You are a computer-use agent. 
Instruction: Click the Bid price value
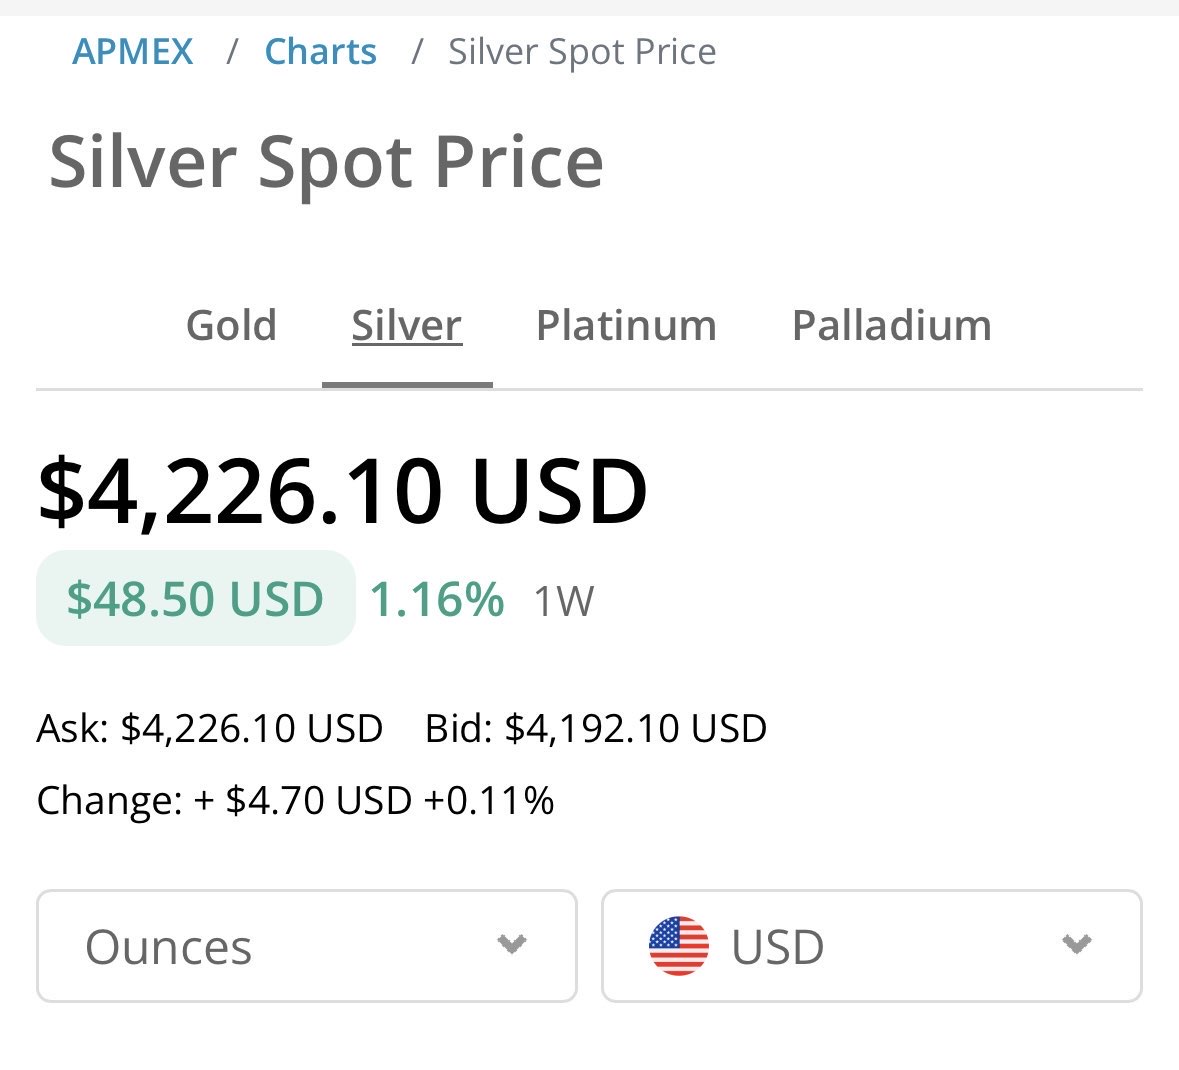coord(634,728)
